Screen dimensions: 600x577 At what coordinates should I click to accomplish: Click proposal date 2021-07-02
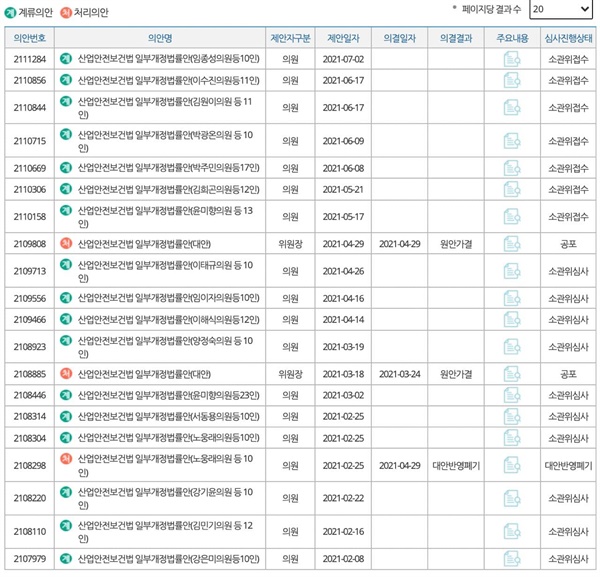pyautogui.click(x=343, y=59)
